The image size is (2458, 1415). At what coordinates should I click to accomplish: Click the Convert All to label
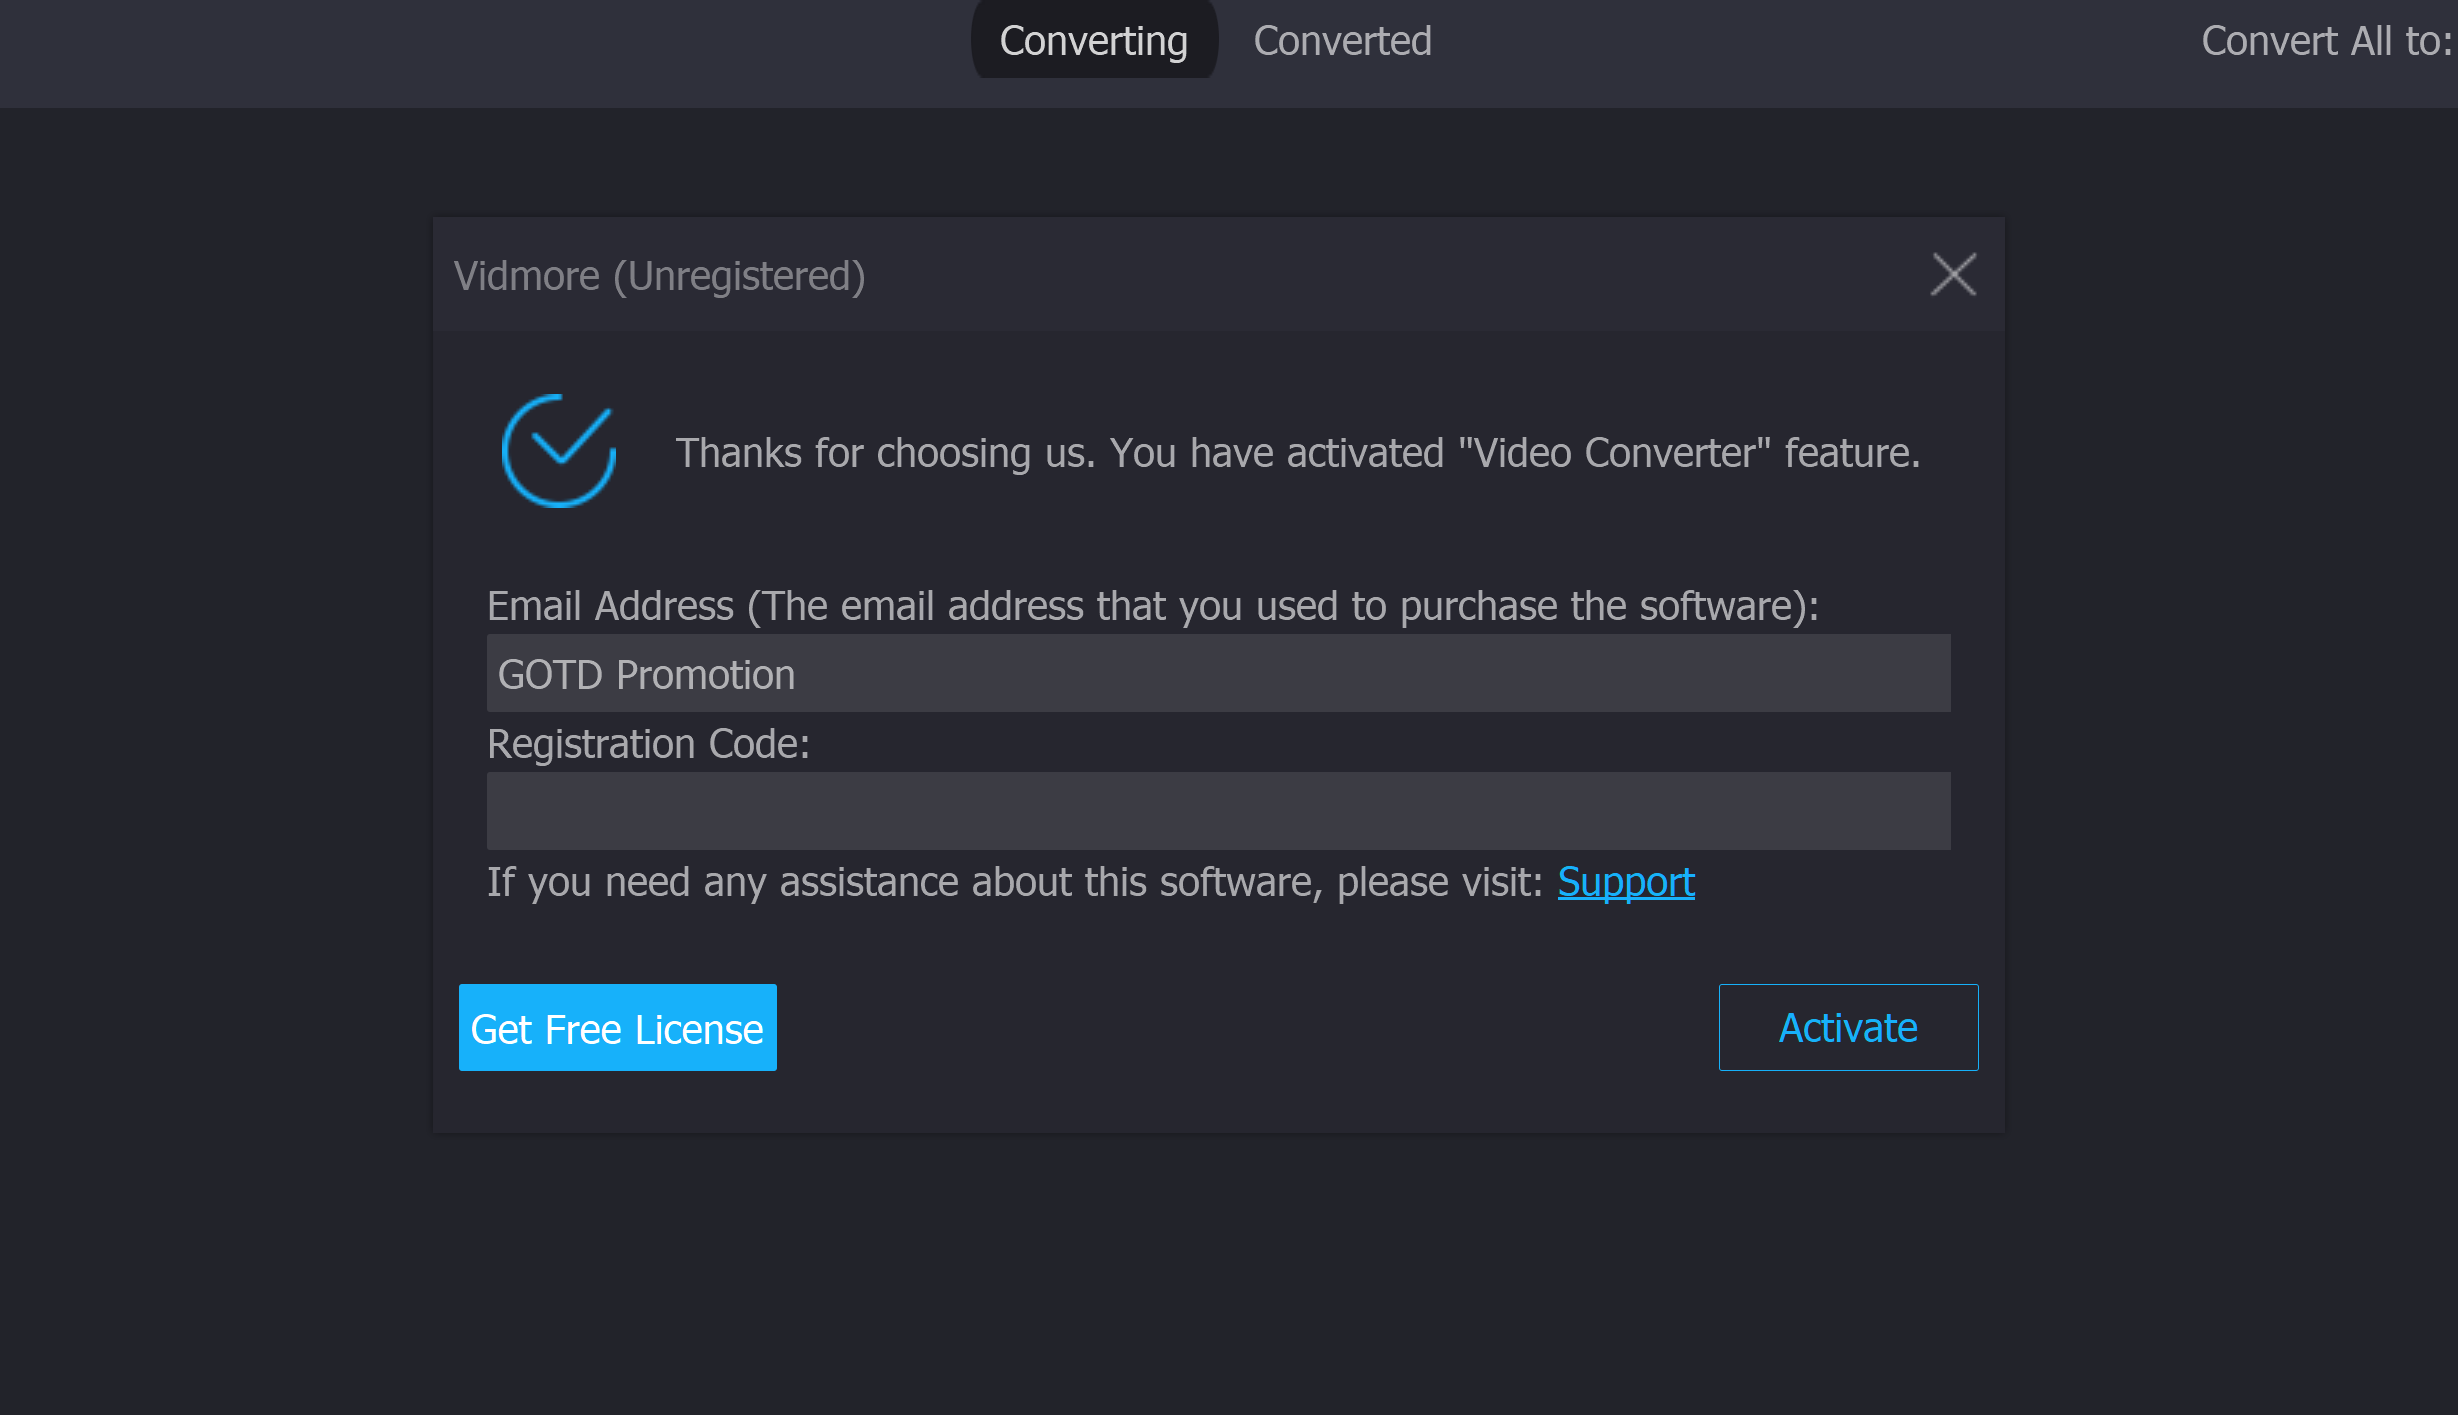click(2326, 41)
